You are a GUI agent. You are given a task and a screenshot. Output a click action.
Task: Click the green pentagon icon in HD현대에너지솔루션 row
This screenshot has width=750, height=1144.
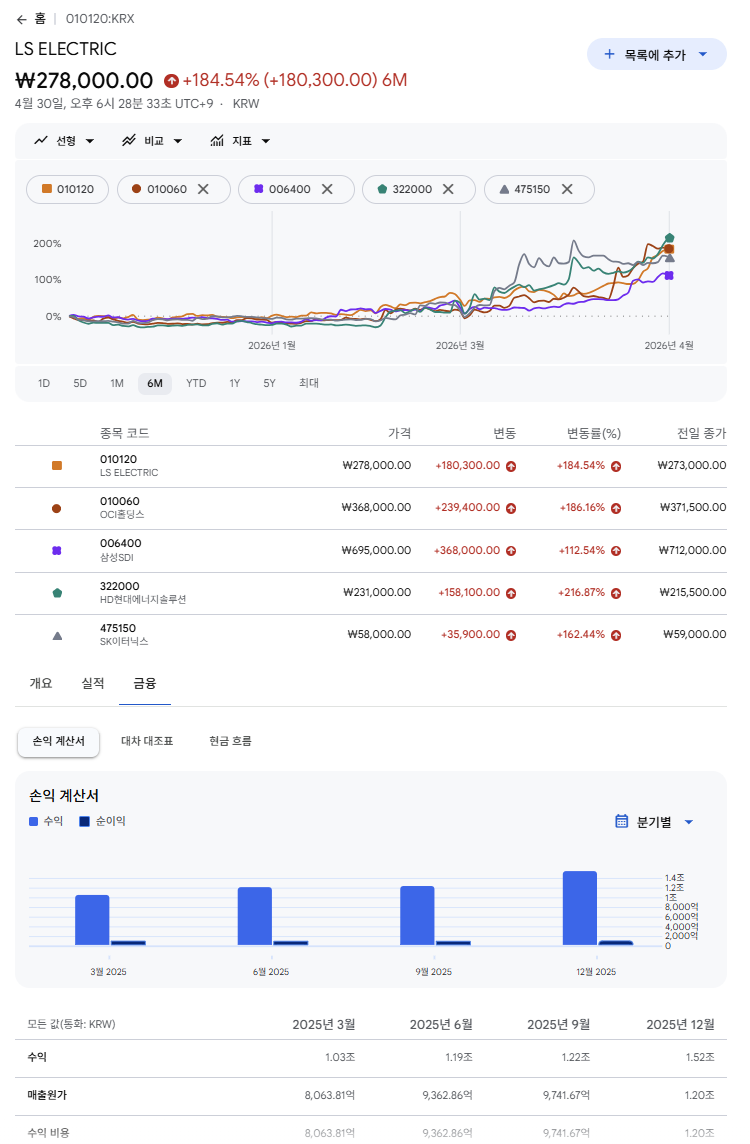tap(57, 592)
